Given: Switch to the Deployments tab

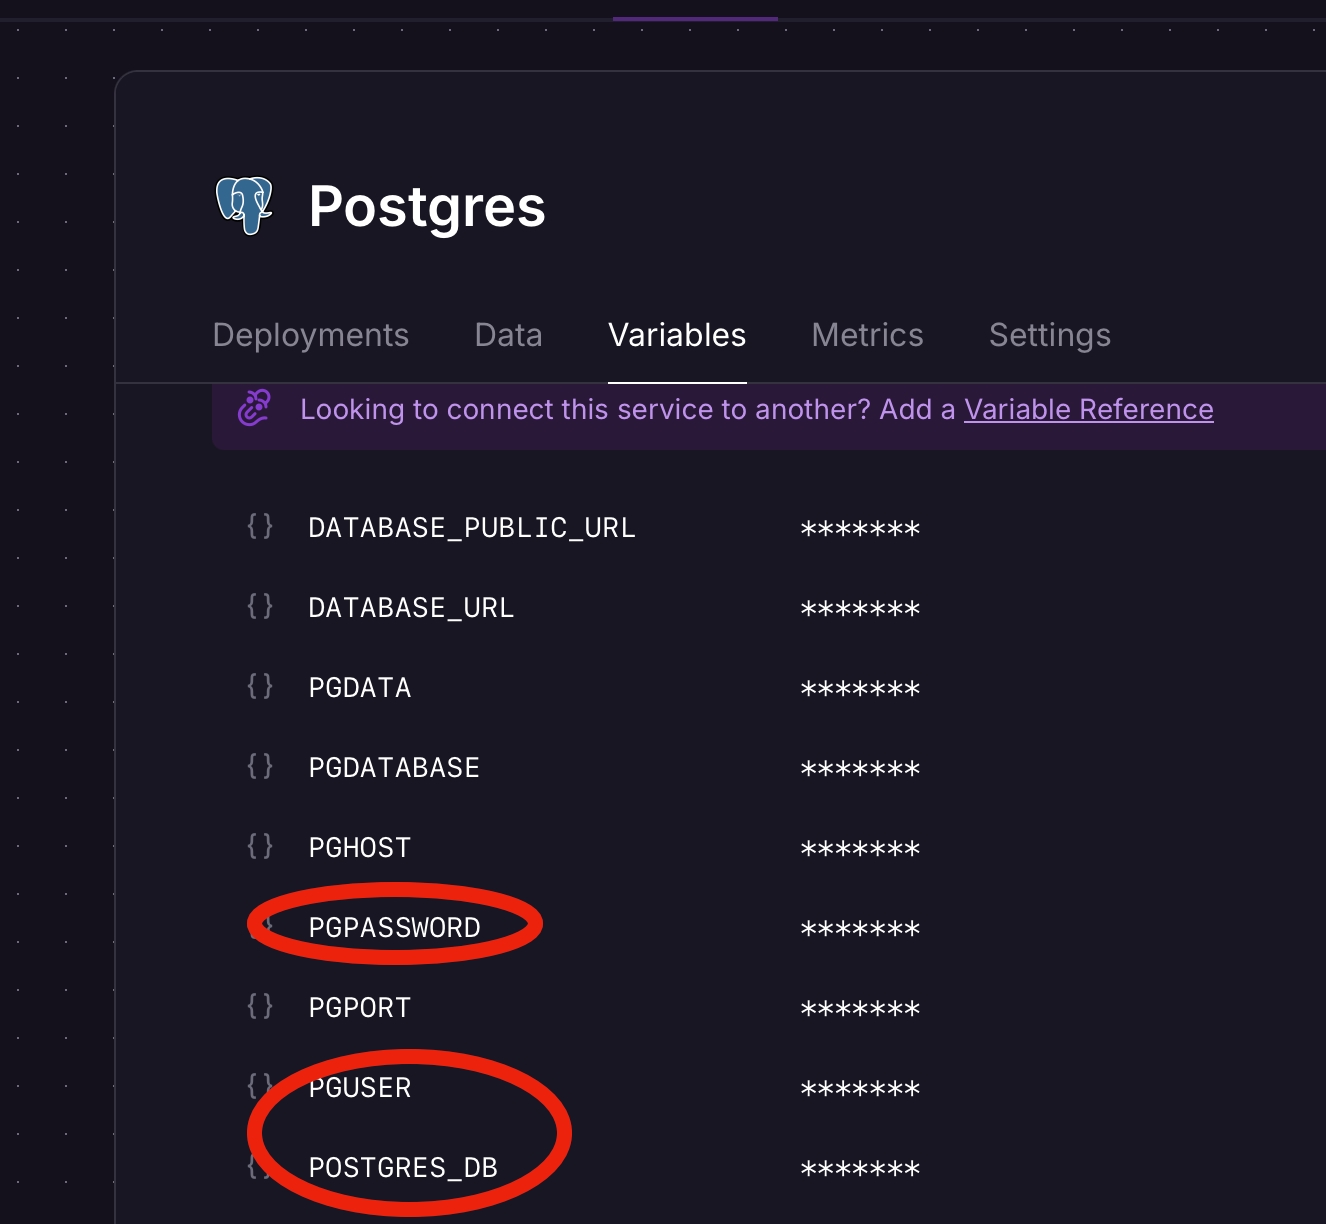Looking at the screenshot, I should pyautogui.click(x=311, y=335).
